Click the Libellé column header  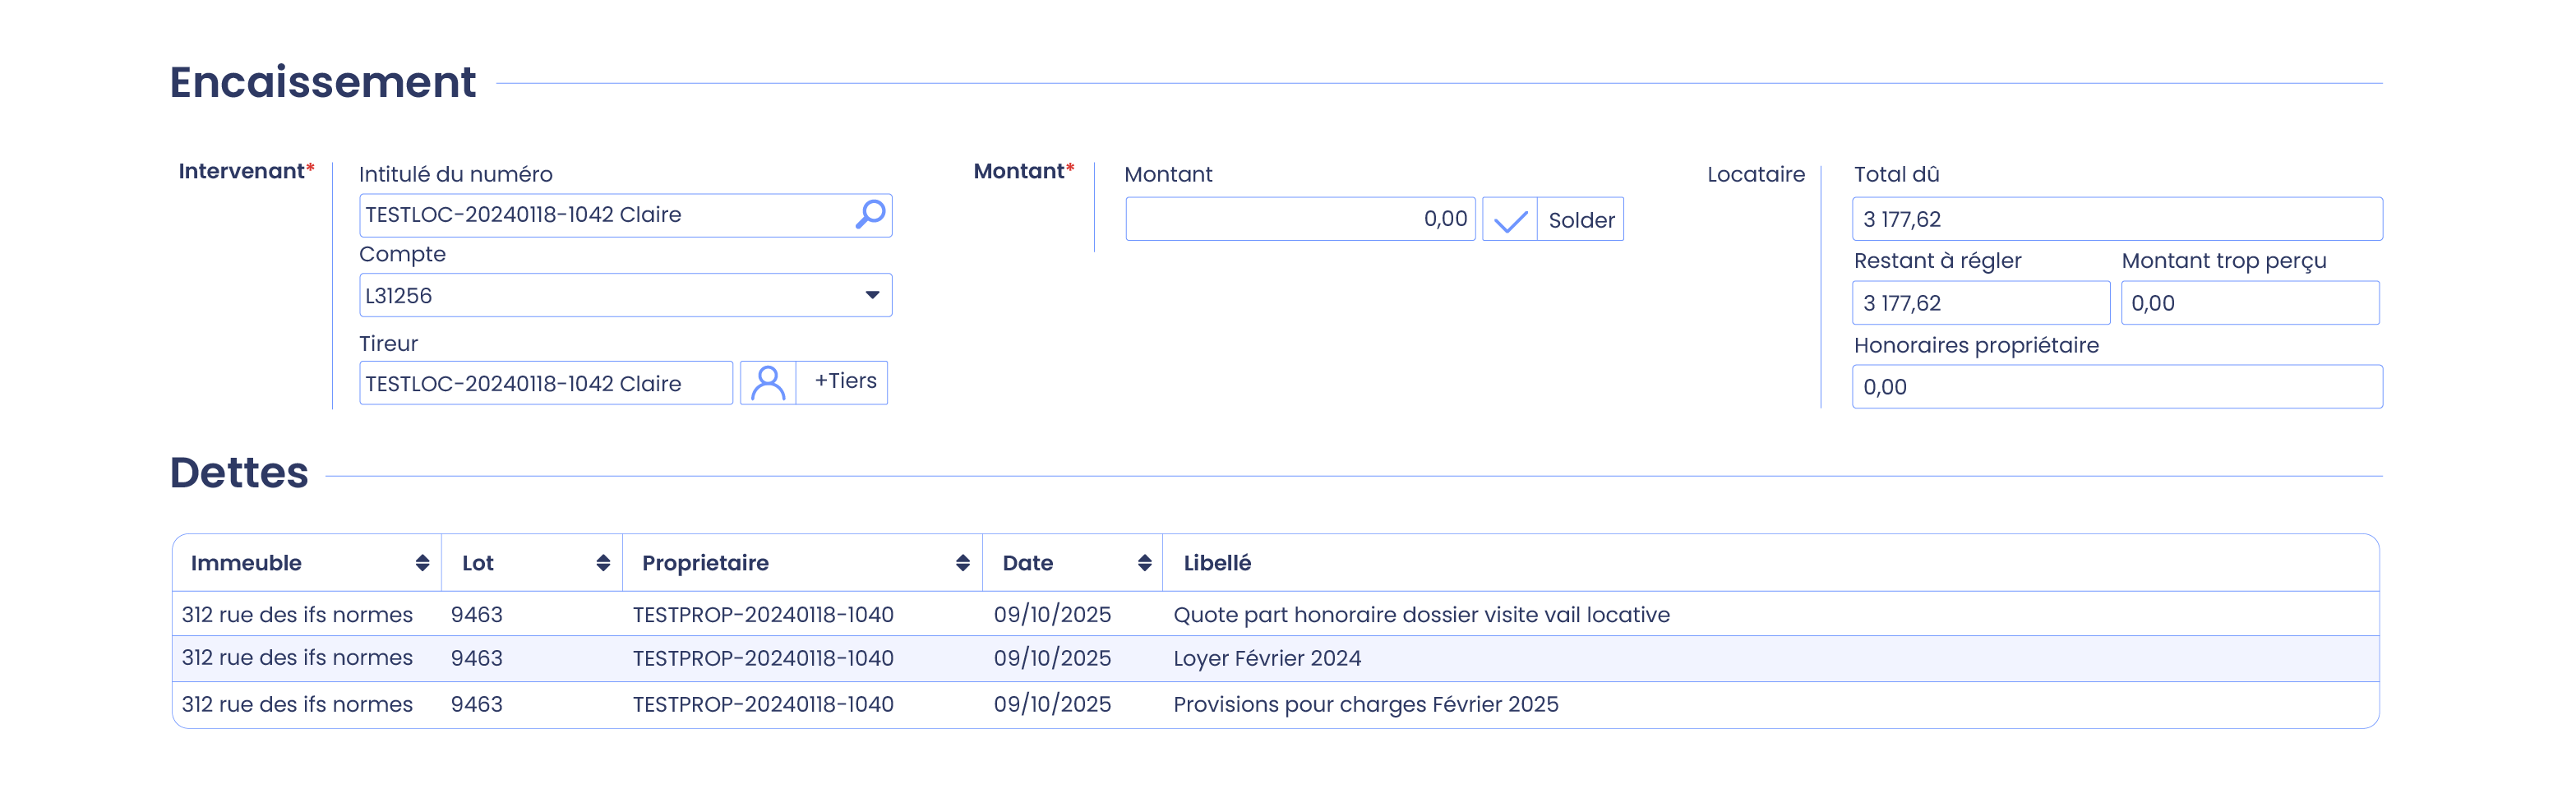tap(1217, 563)
